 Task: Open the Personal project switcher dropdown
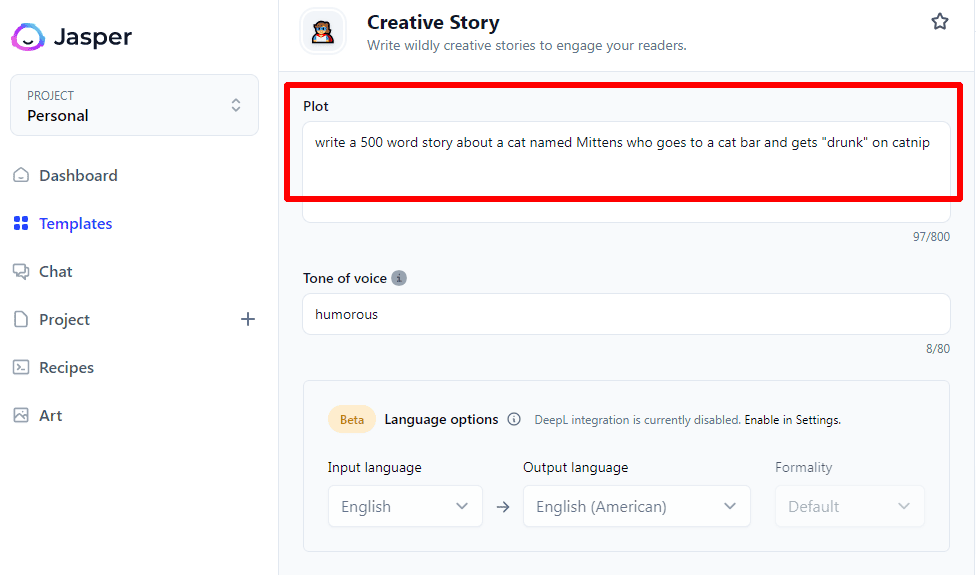tap(134, 105)
